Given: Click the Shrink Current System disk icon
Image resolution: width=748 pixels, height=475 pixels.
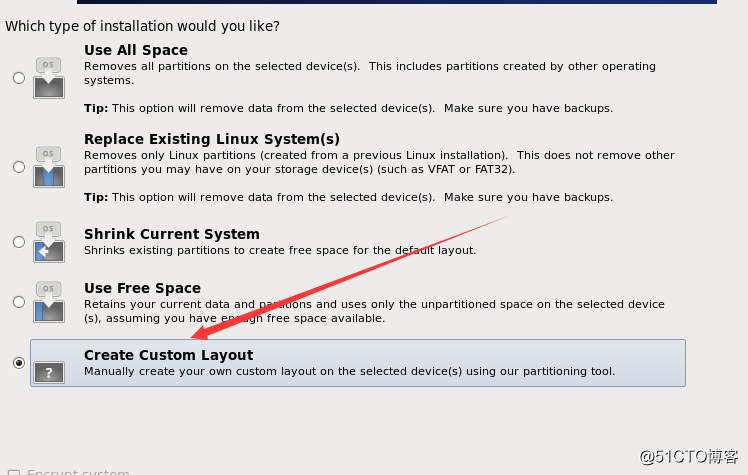Looking at the screenshot, I should 49,242.
